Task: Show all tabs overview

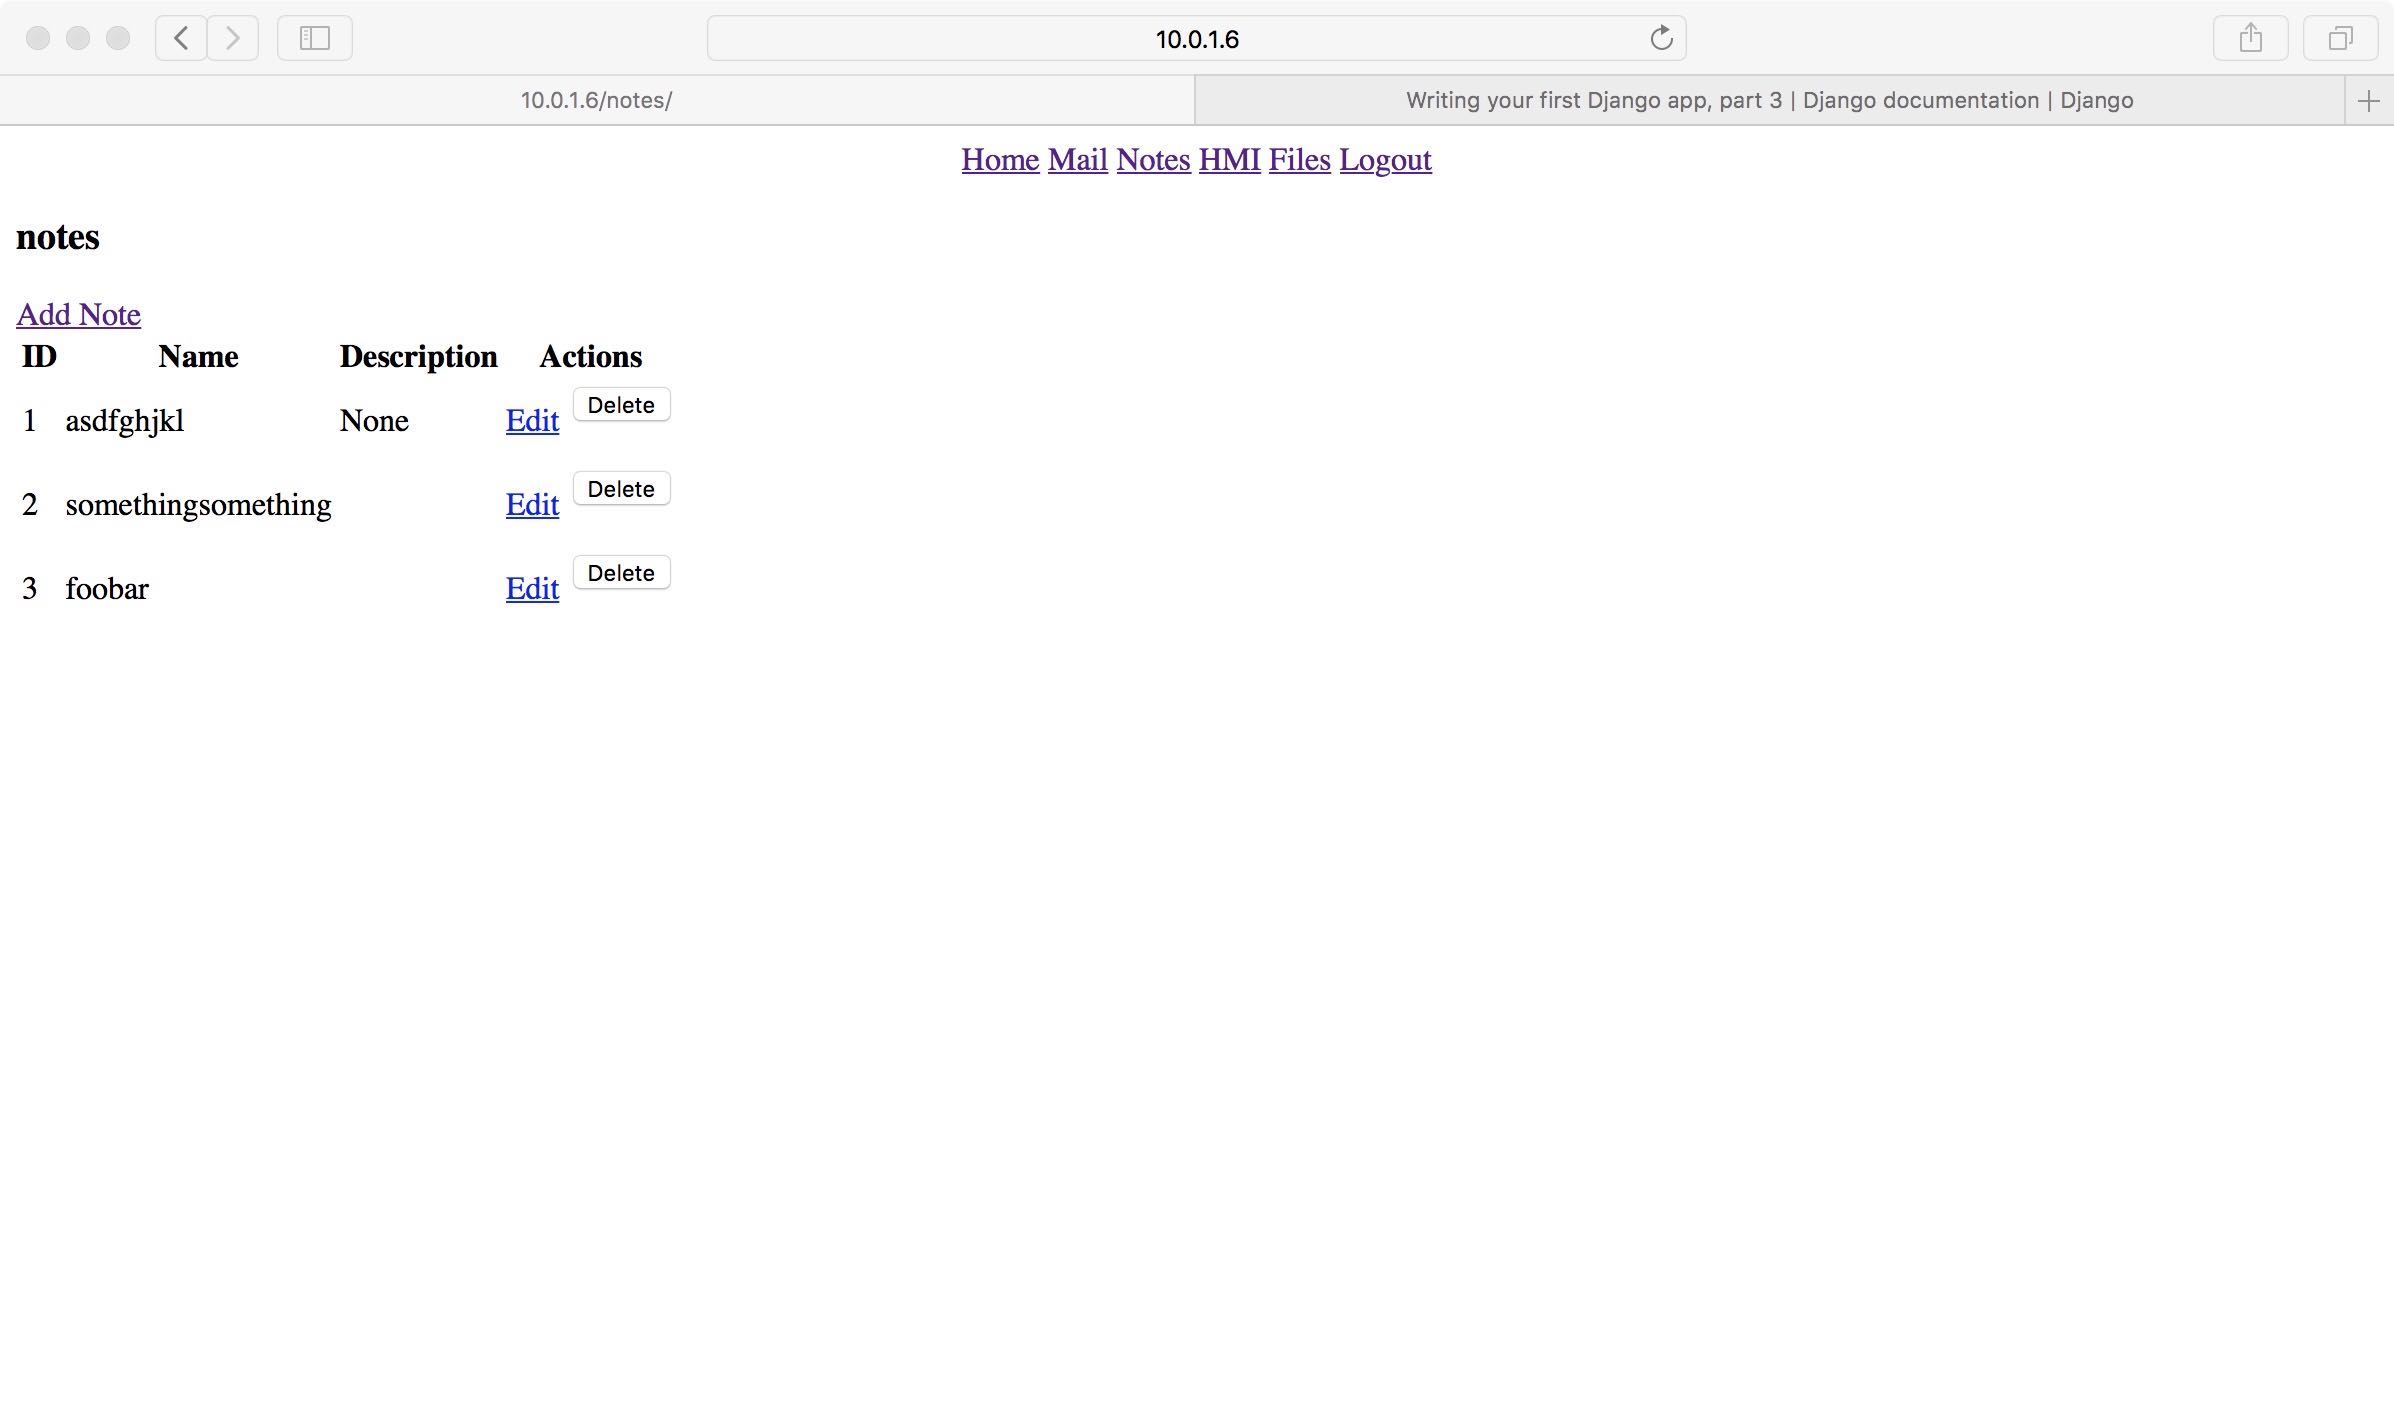Action: tap(2340, 38)
